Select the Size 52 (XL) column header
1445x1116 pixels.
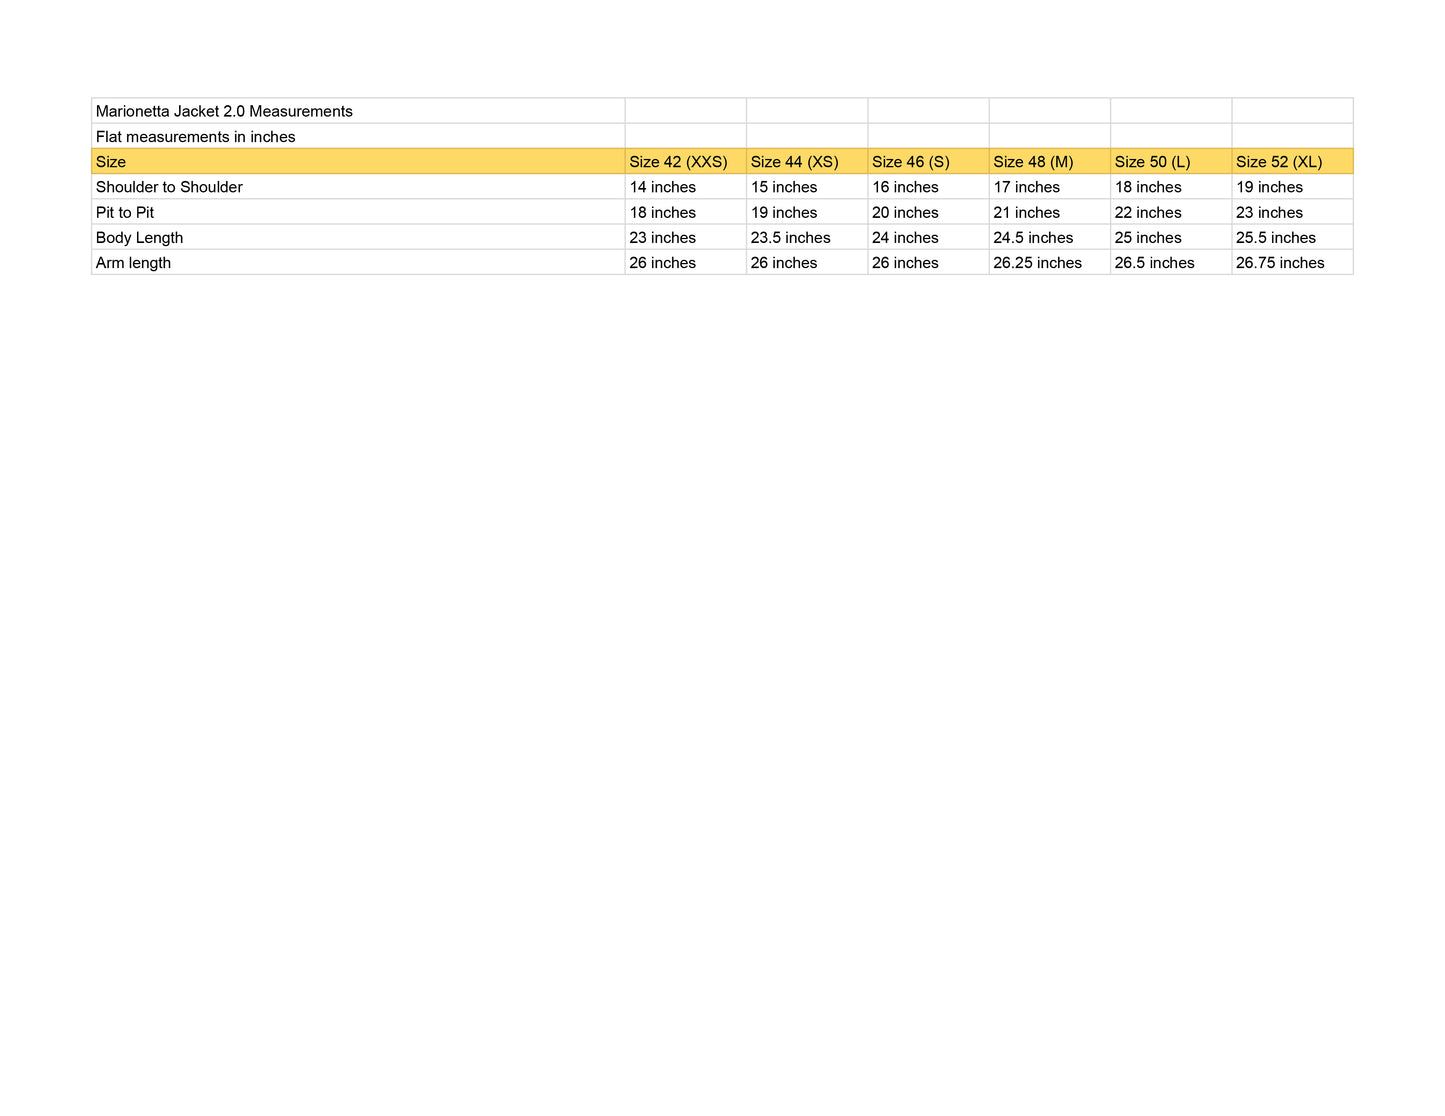coord(1279,162)
